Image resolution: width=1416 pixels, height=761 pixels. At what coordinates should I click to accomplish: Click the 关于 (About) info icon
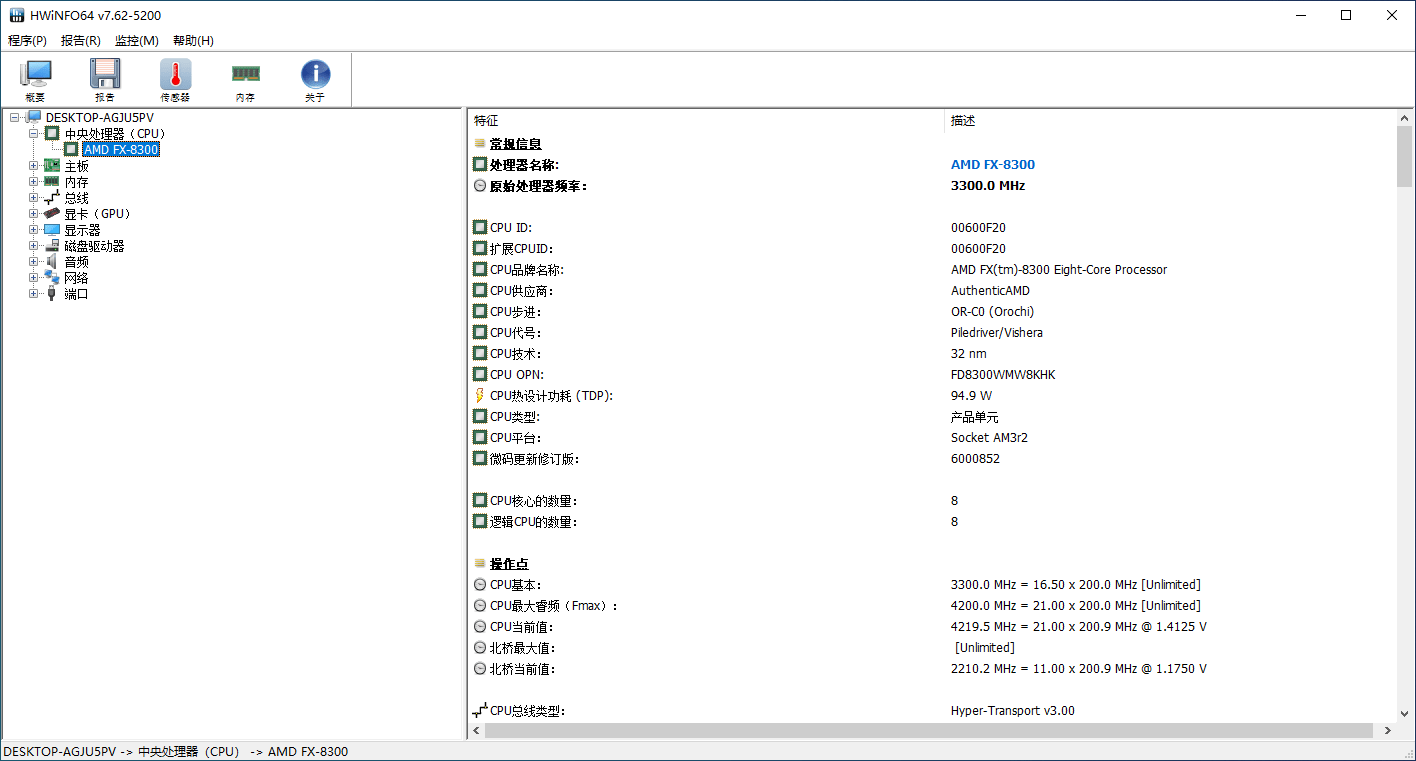tap(315, 73)
